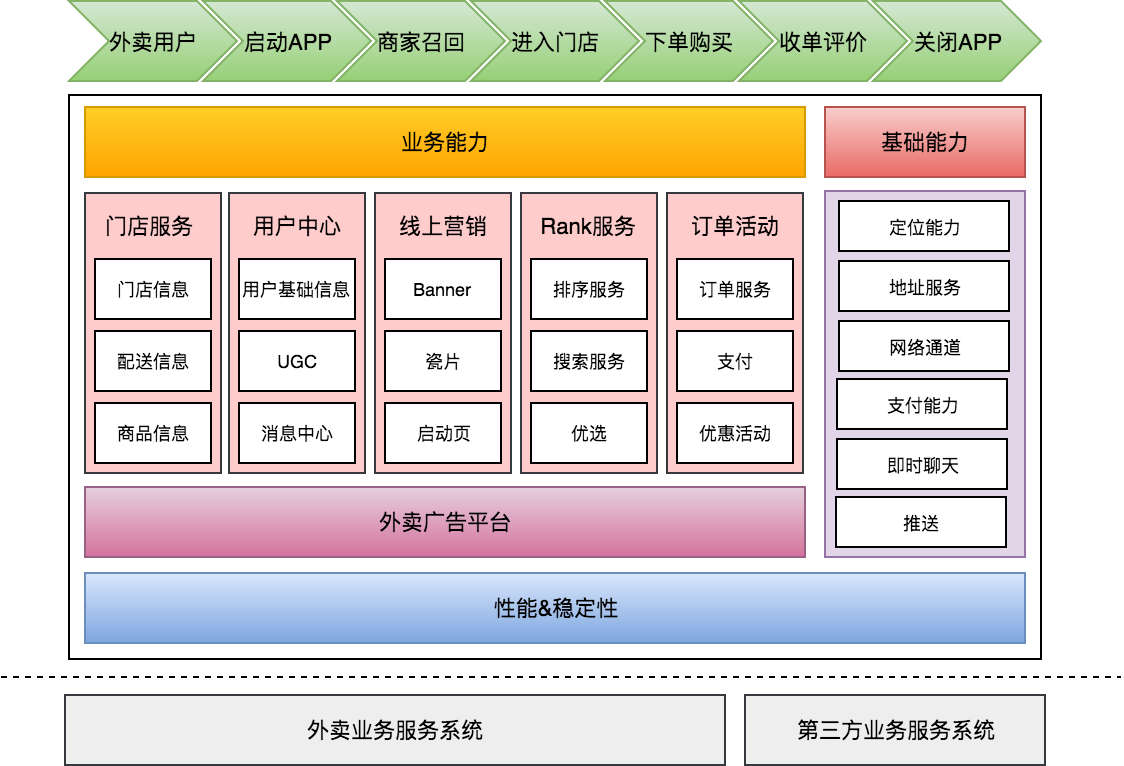
Task: Select 排序服务 under Rank服务
Action: click(588, 288)
